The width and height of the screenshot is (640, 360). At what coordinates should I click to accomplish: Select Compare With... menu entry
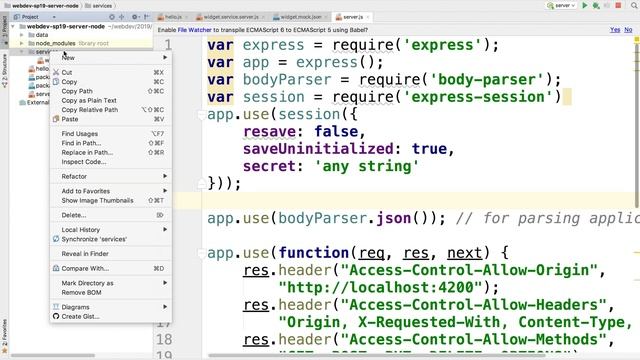coord(110,269)
